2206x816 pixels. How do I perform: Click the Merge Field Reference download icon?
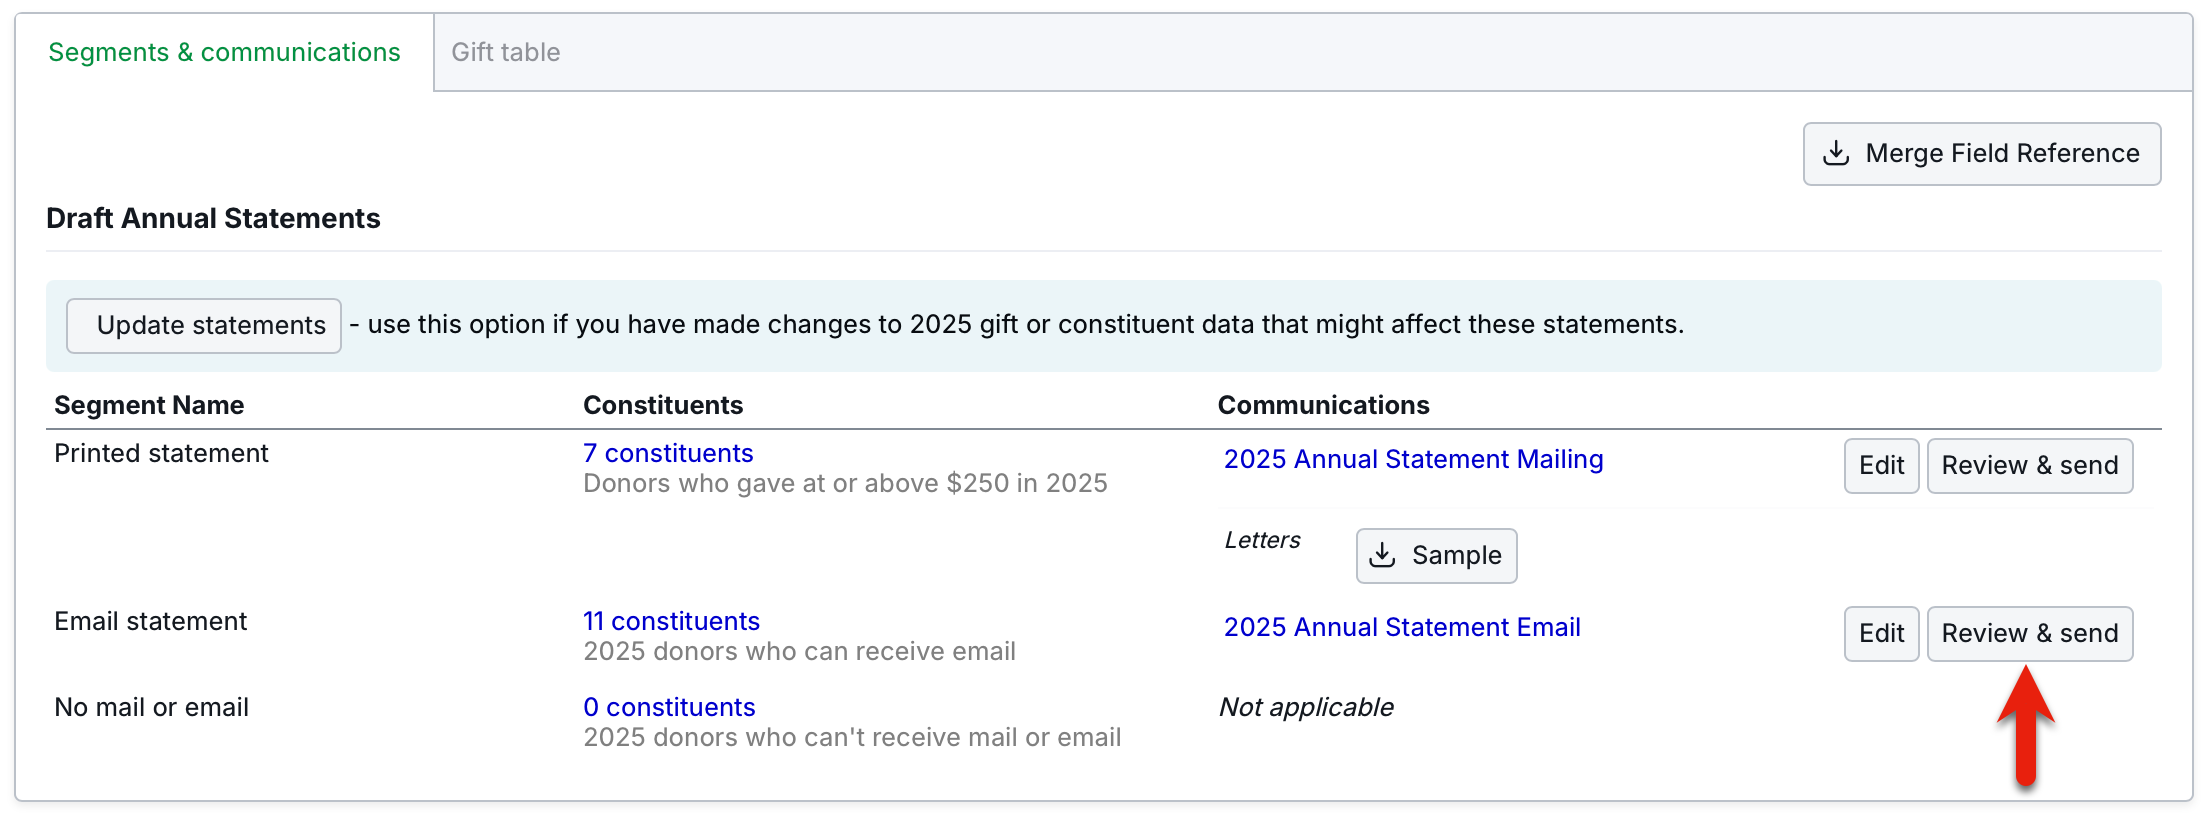click(x=1836, y=154)
